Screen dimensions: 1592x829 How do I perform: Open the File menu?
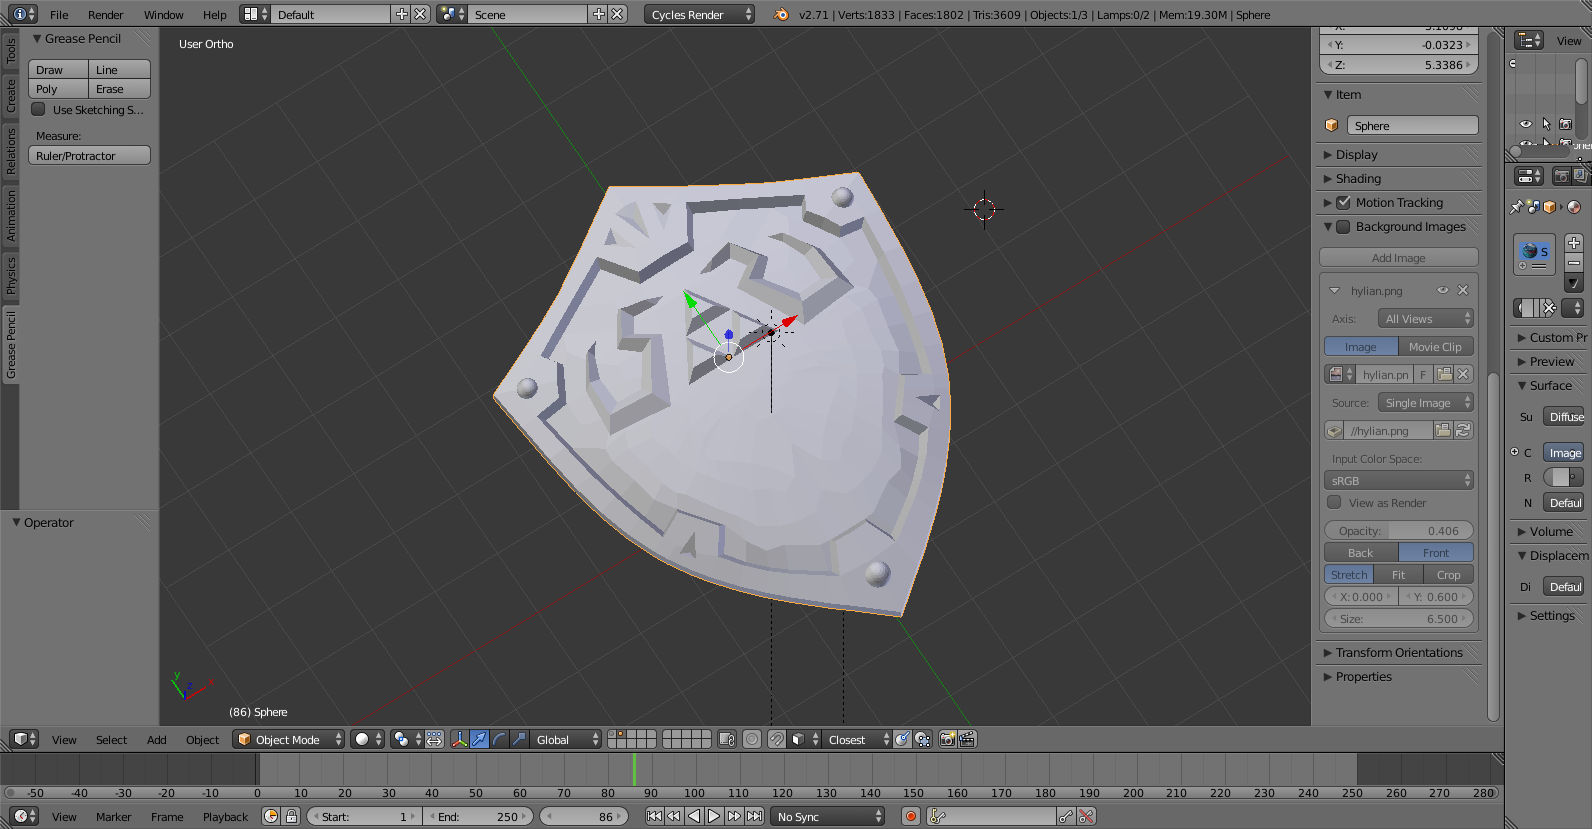(x=59, y=14)
